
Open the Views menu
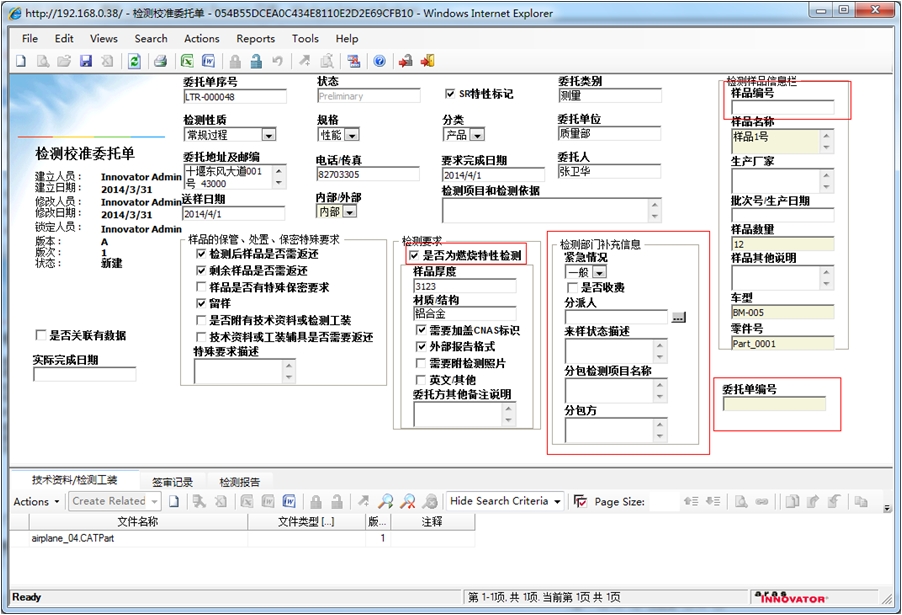(104, 39)
